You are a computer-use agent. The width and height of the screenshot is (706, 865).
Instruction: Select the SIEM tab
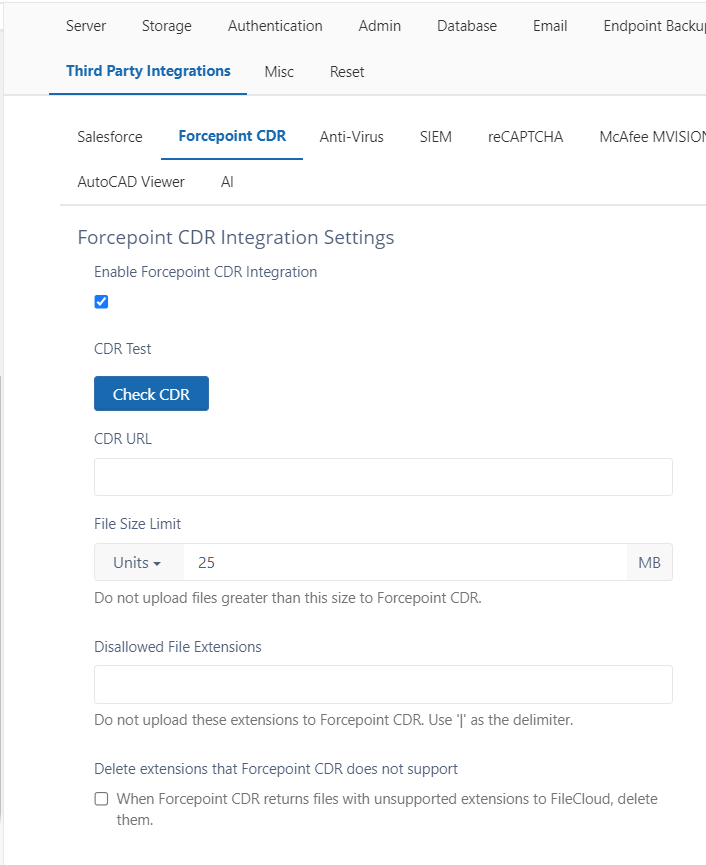click(435, 137)
